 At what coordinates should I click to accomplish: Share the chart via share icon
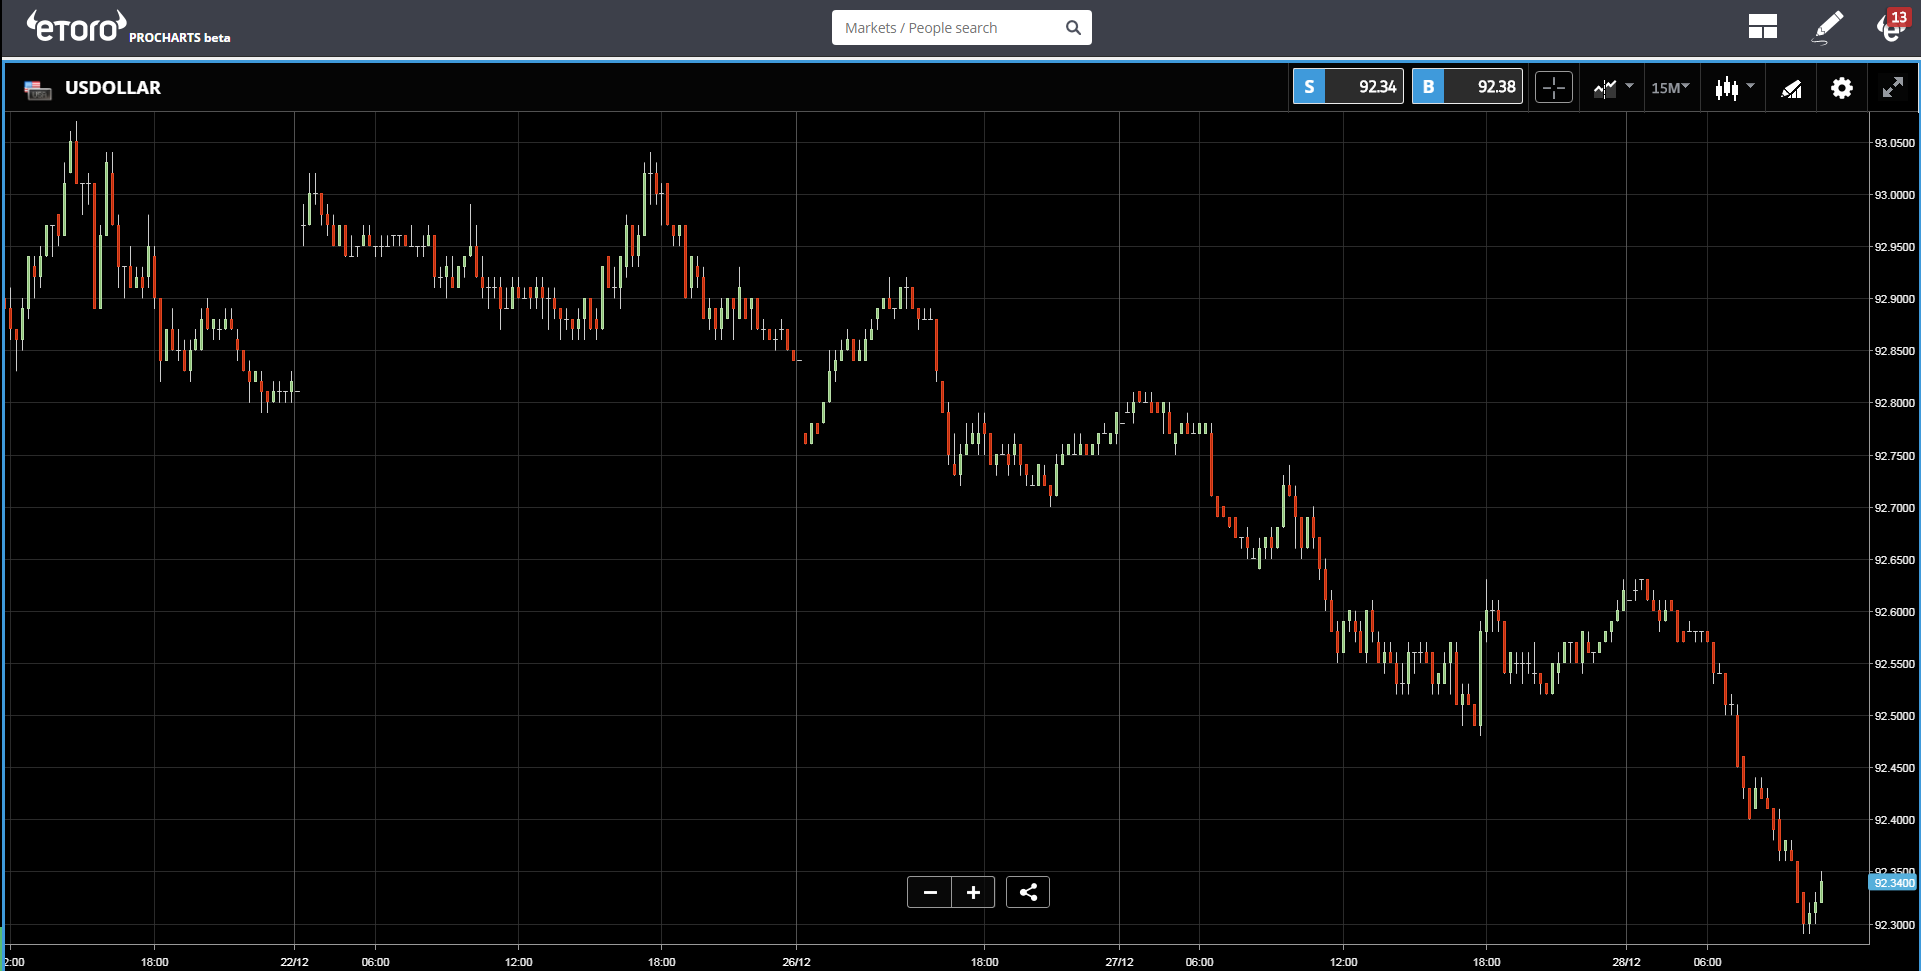click(1028, 892)
